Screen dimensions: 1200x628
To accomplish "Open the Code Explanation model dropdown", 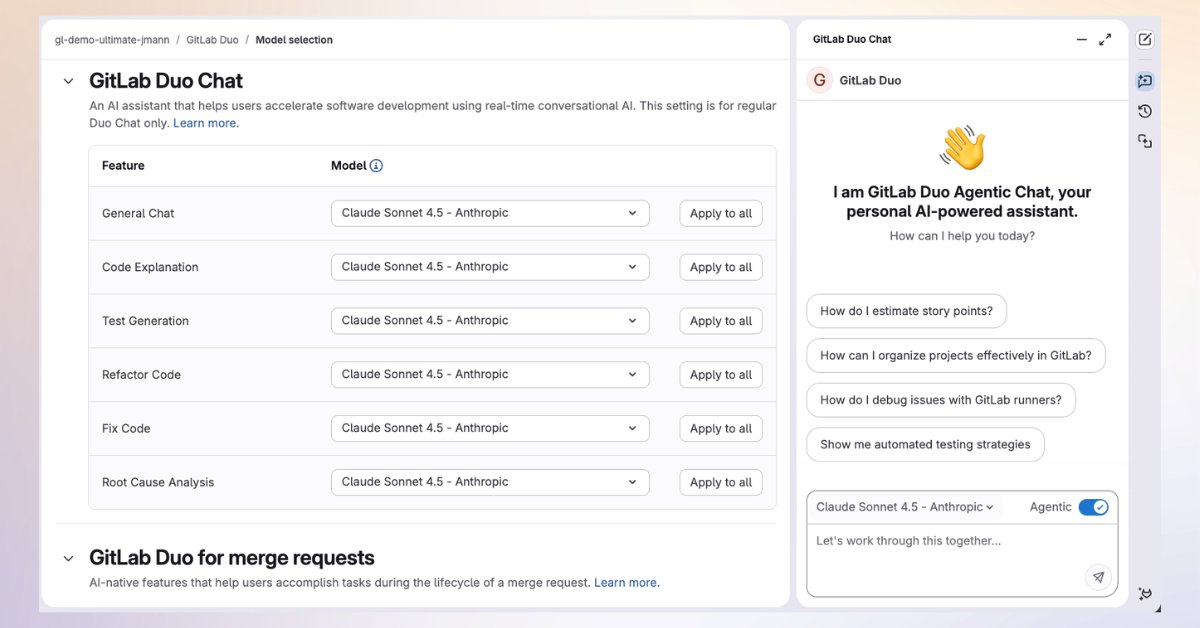I will click(x=490, y=267).
